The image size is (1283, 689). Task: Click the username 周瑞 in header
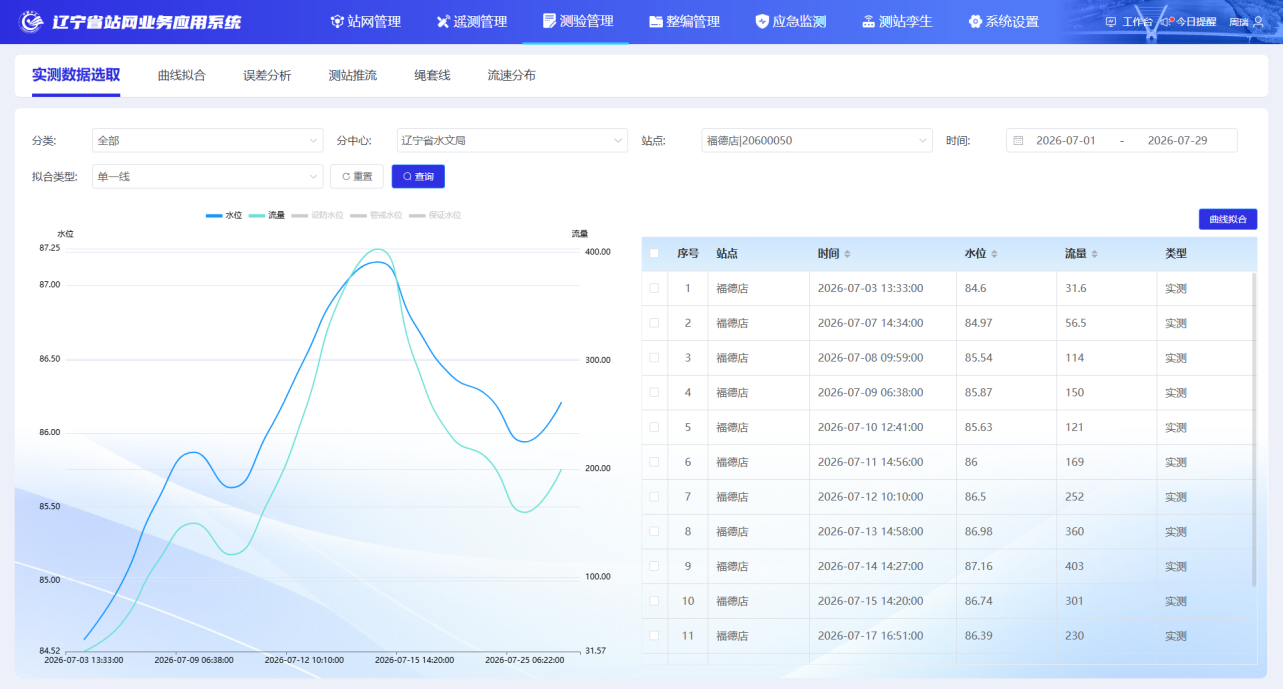(1239, 22)
